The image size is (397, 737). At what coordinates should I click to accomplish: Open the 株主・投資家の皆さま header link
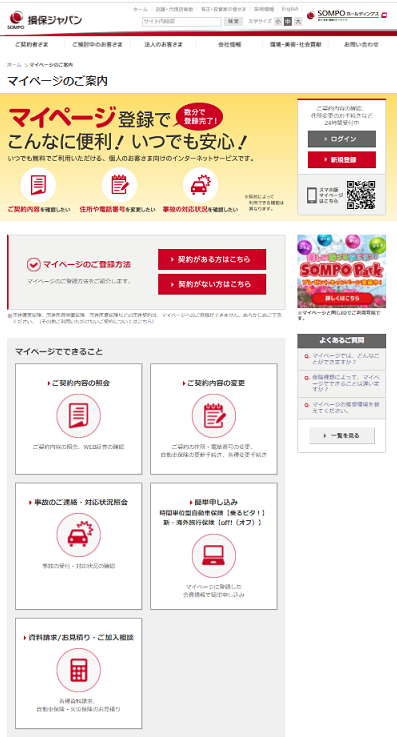pos(223,9)
